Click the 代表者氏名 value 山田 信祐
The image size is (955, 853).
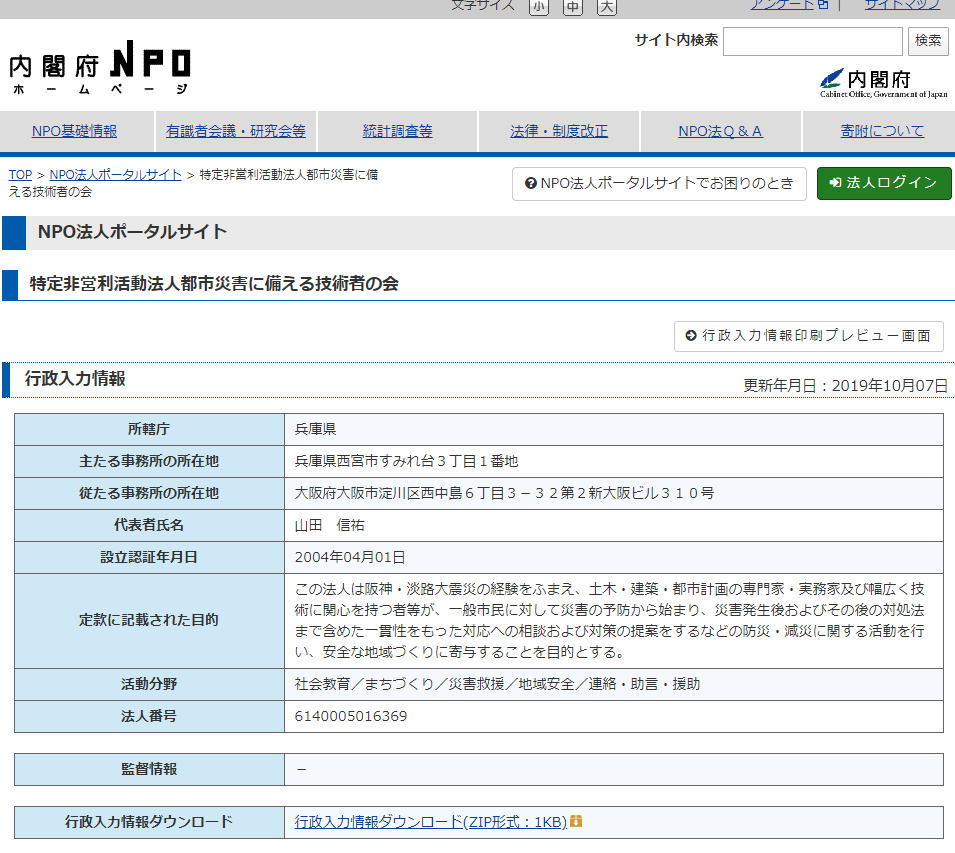tap(329, 525)
